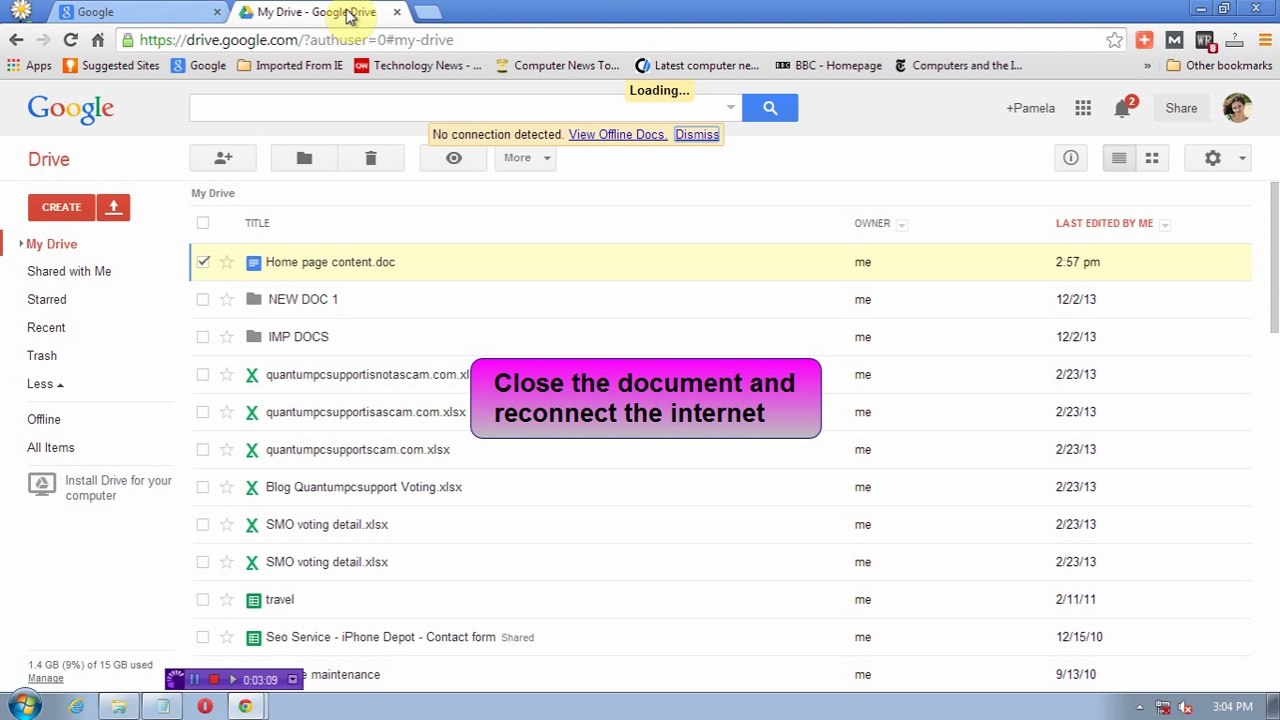Open the profile avatar picture
Viewport: 1280px width, 720px height.
[x=1237, y=108]
